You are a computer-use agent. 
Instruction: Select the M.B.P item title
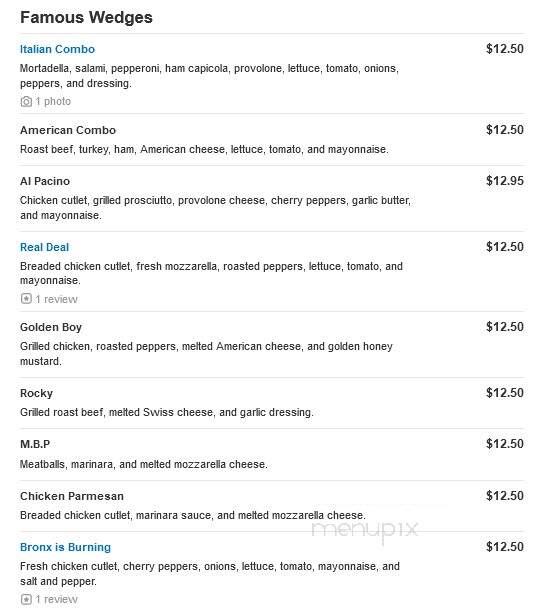[x=35, y=444]
